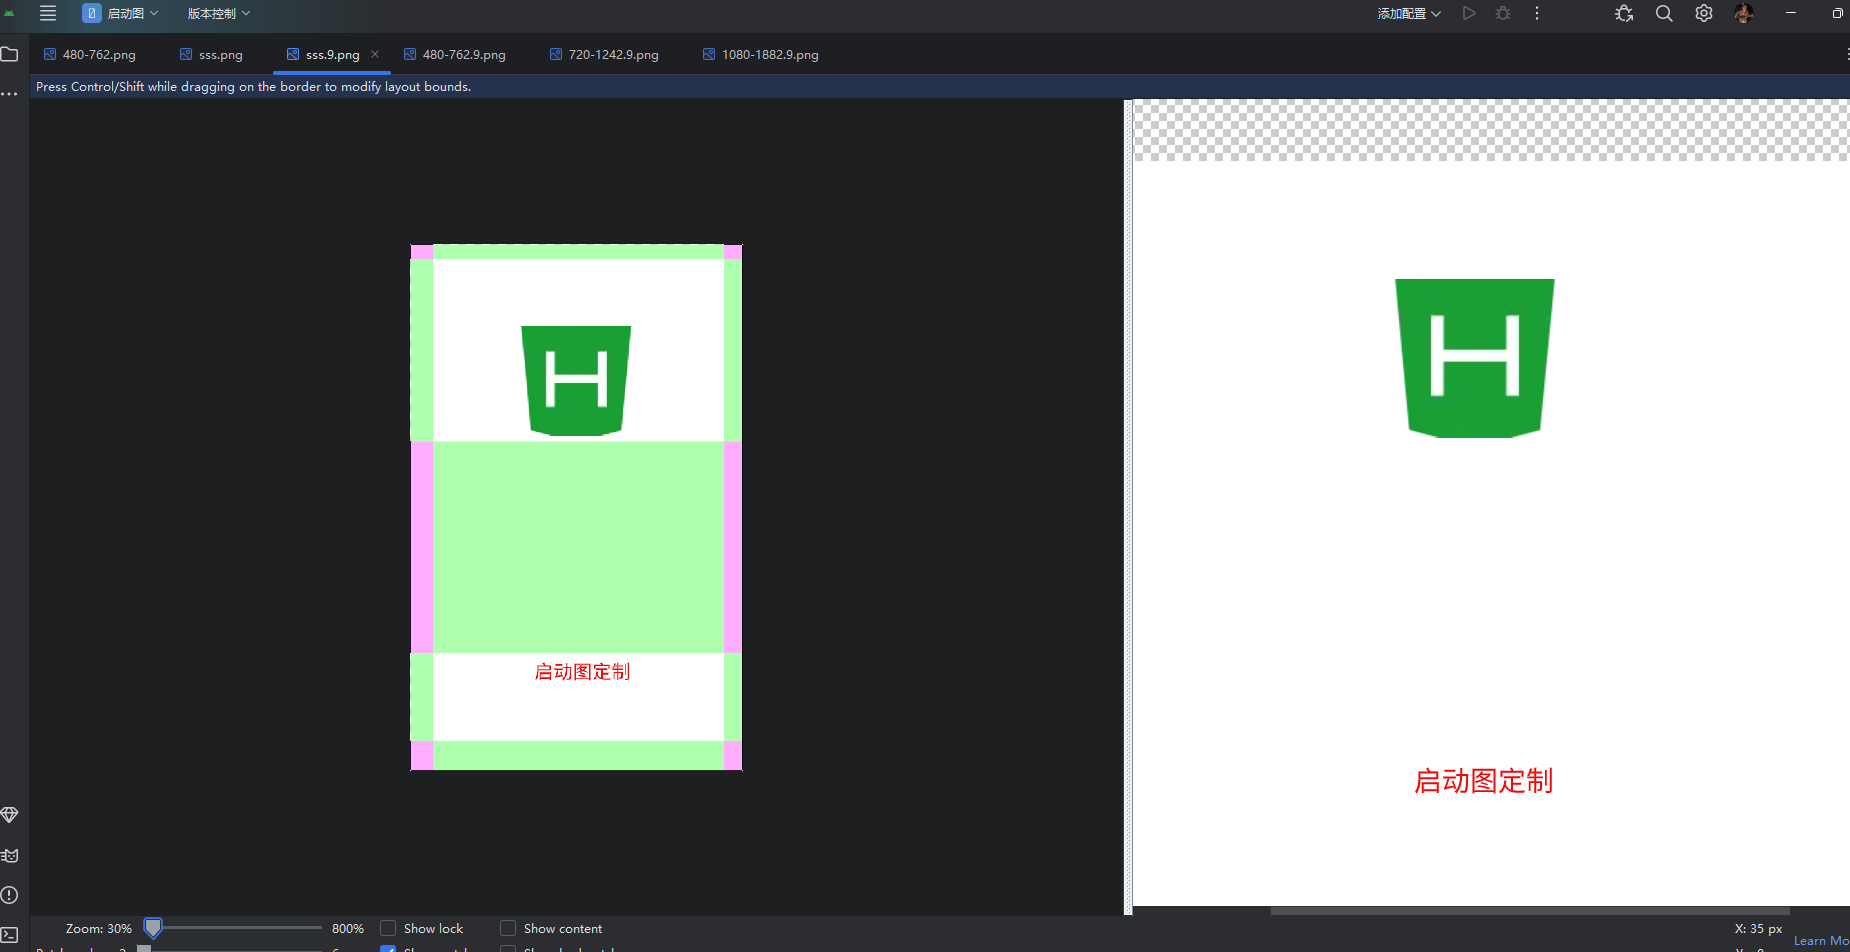
Task: Click the Attach Debugger to Process icon
Action: coord(1624,13)
